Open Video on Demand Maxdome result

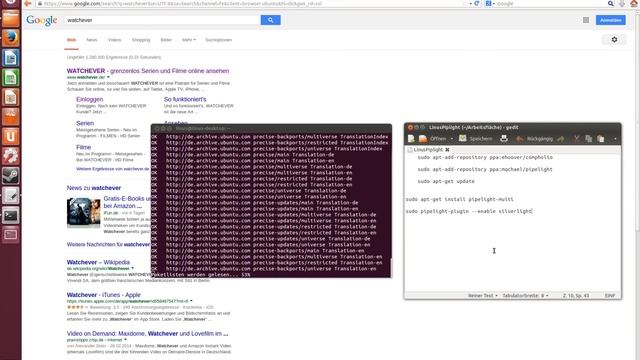pos(147,333)
